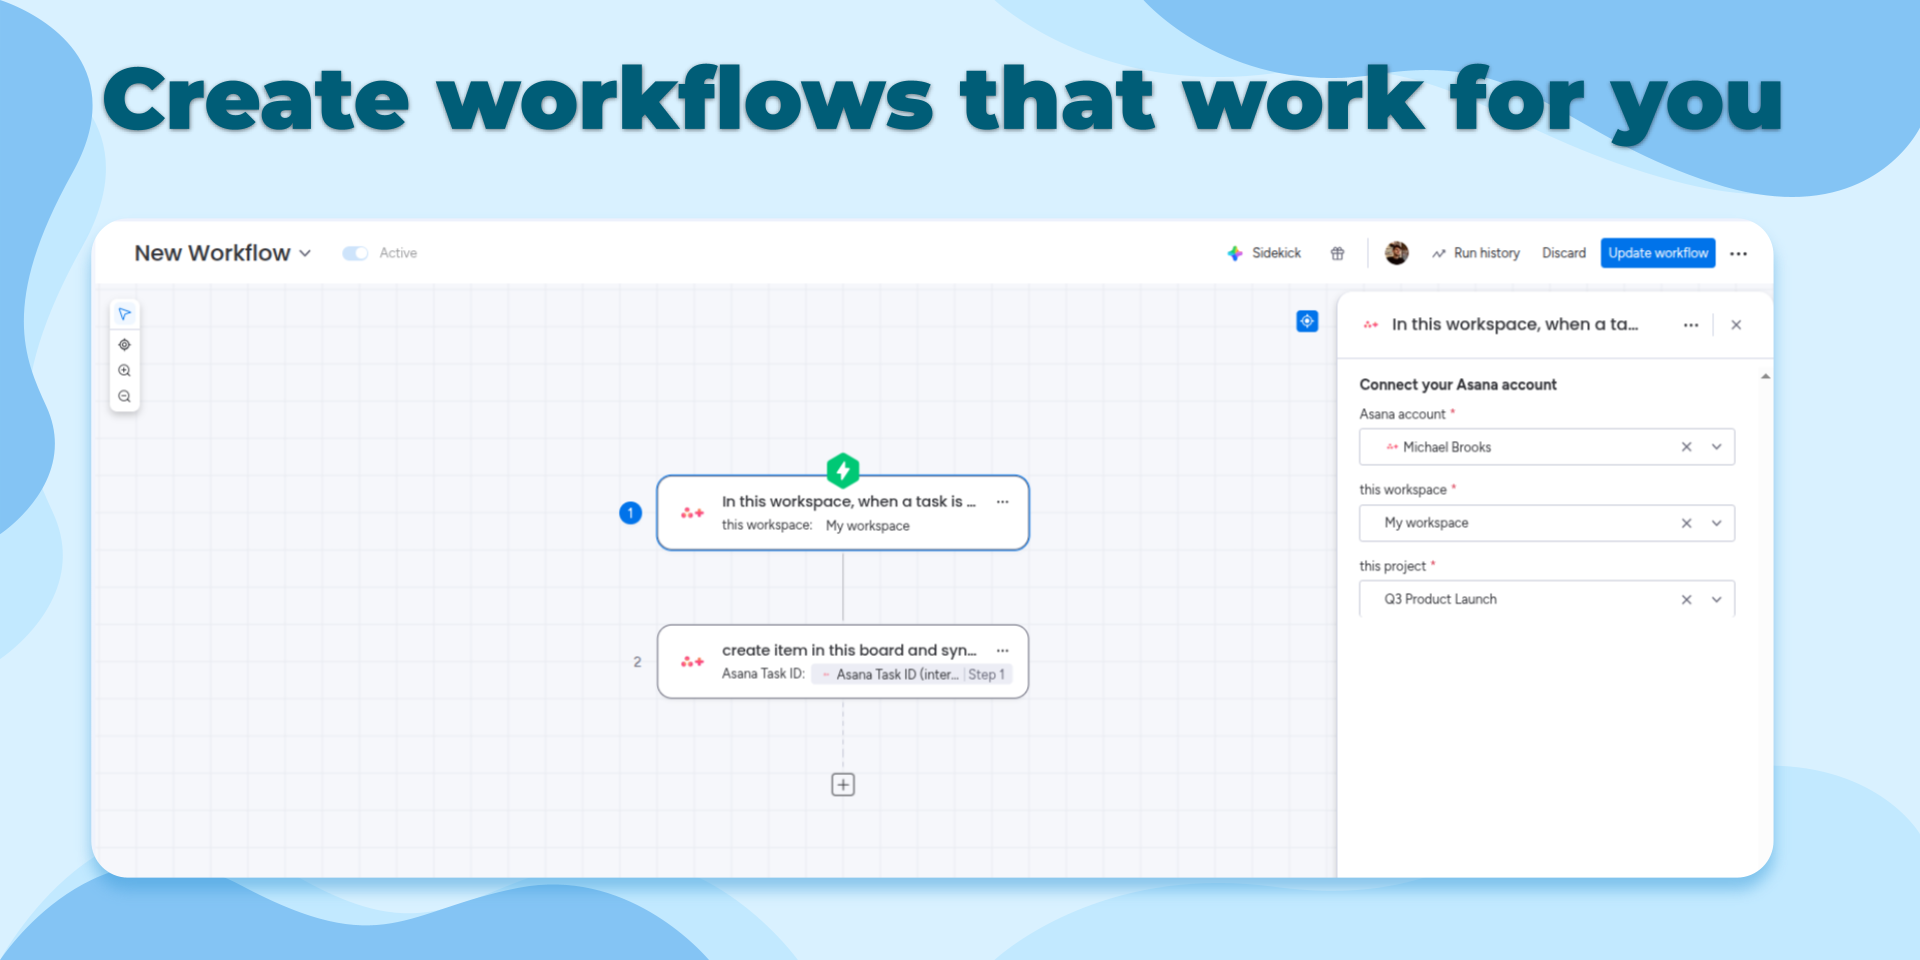Click the Discard button

(1563, 253)
